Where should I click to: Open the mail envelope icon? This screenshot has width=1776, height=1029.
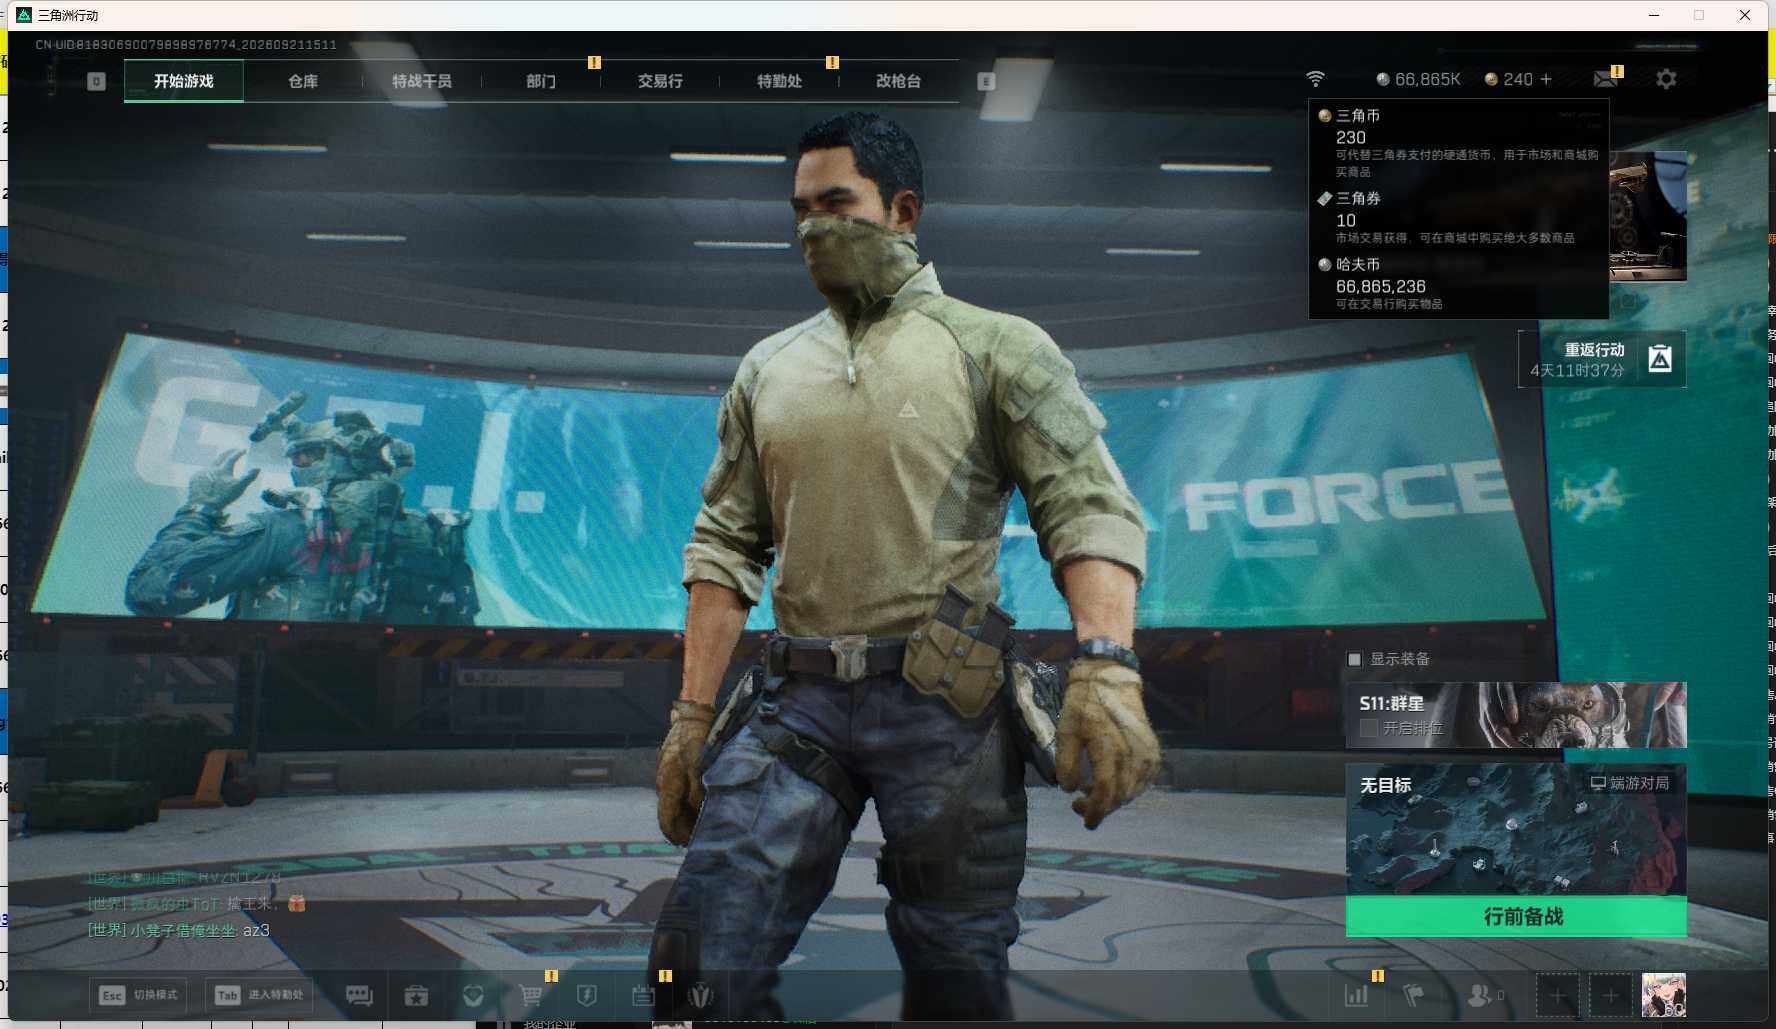click(1606, 79)
